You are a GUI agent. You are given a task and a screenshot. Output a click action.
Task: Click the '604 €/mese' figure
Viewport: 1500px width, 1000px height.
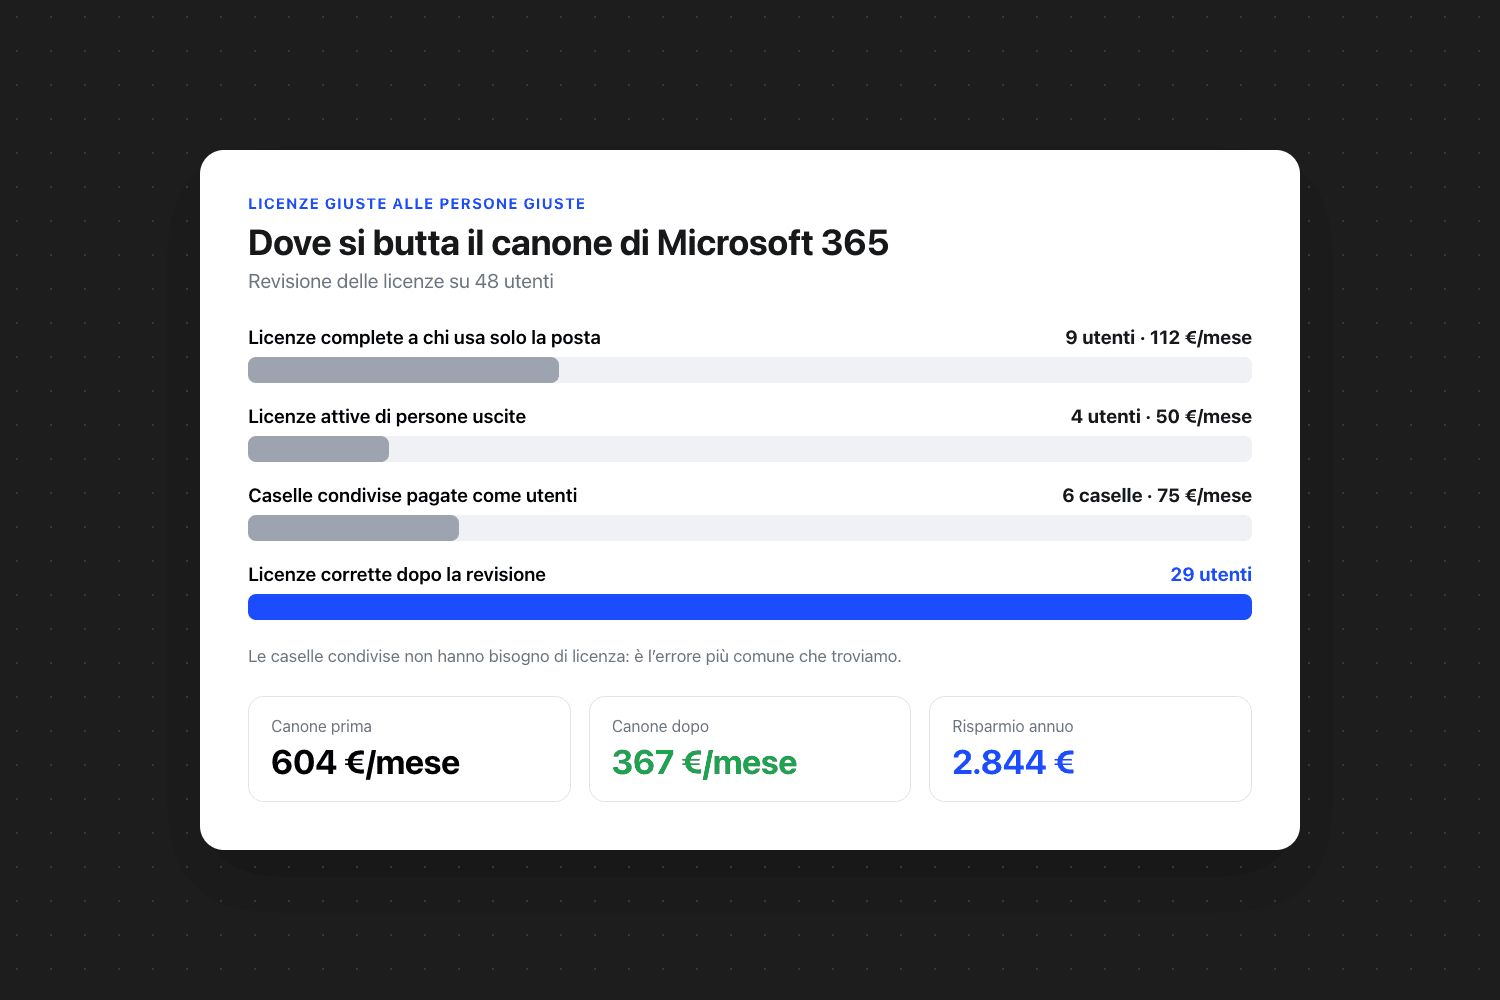tap(365, 763)
